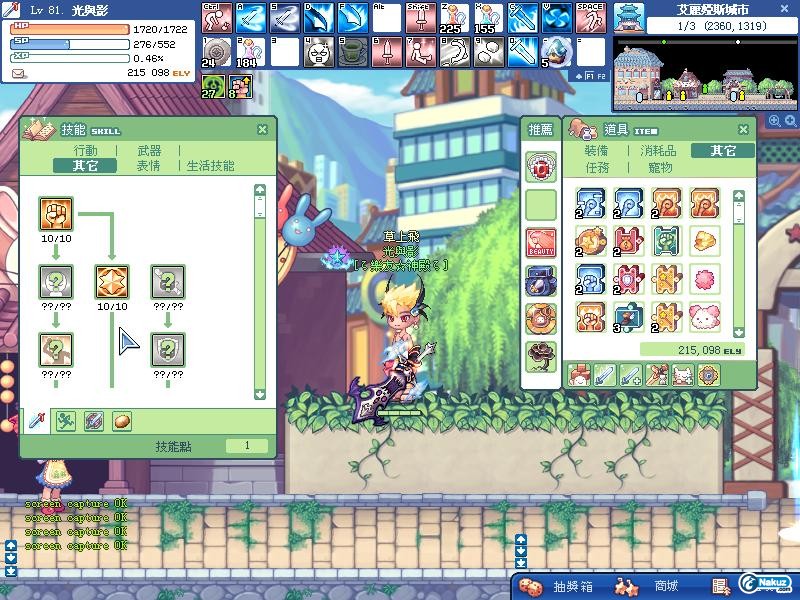Activate the Ctrl pick-up item hotkey slot
800x600 pixels.
[x=217, y=18]
